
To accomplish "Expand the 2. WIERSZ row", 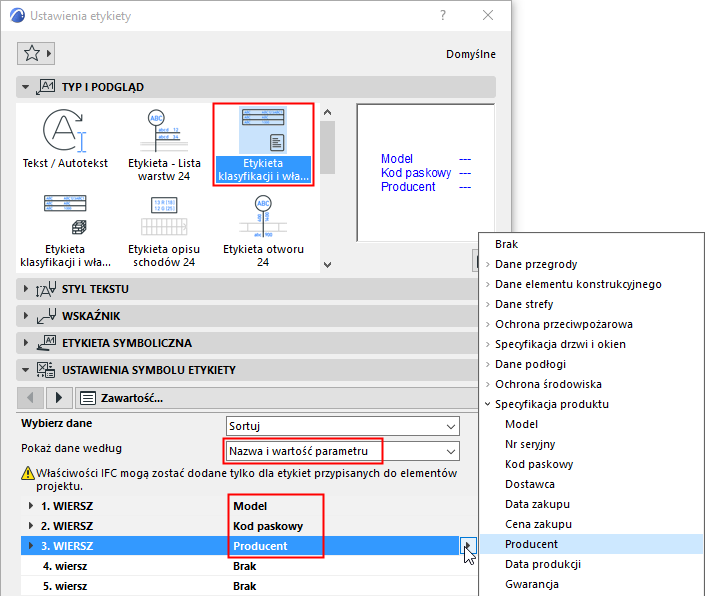I will coord(31,525).
